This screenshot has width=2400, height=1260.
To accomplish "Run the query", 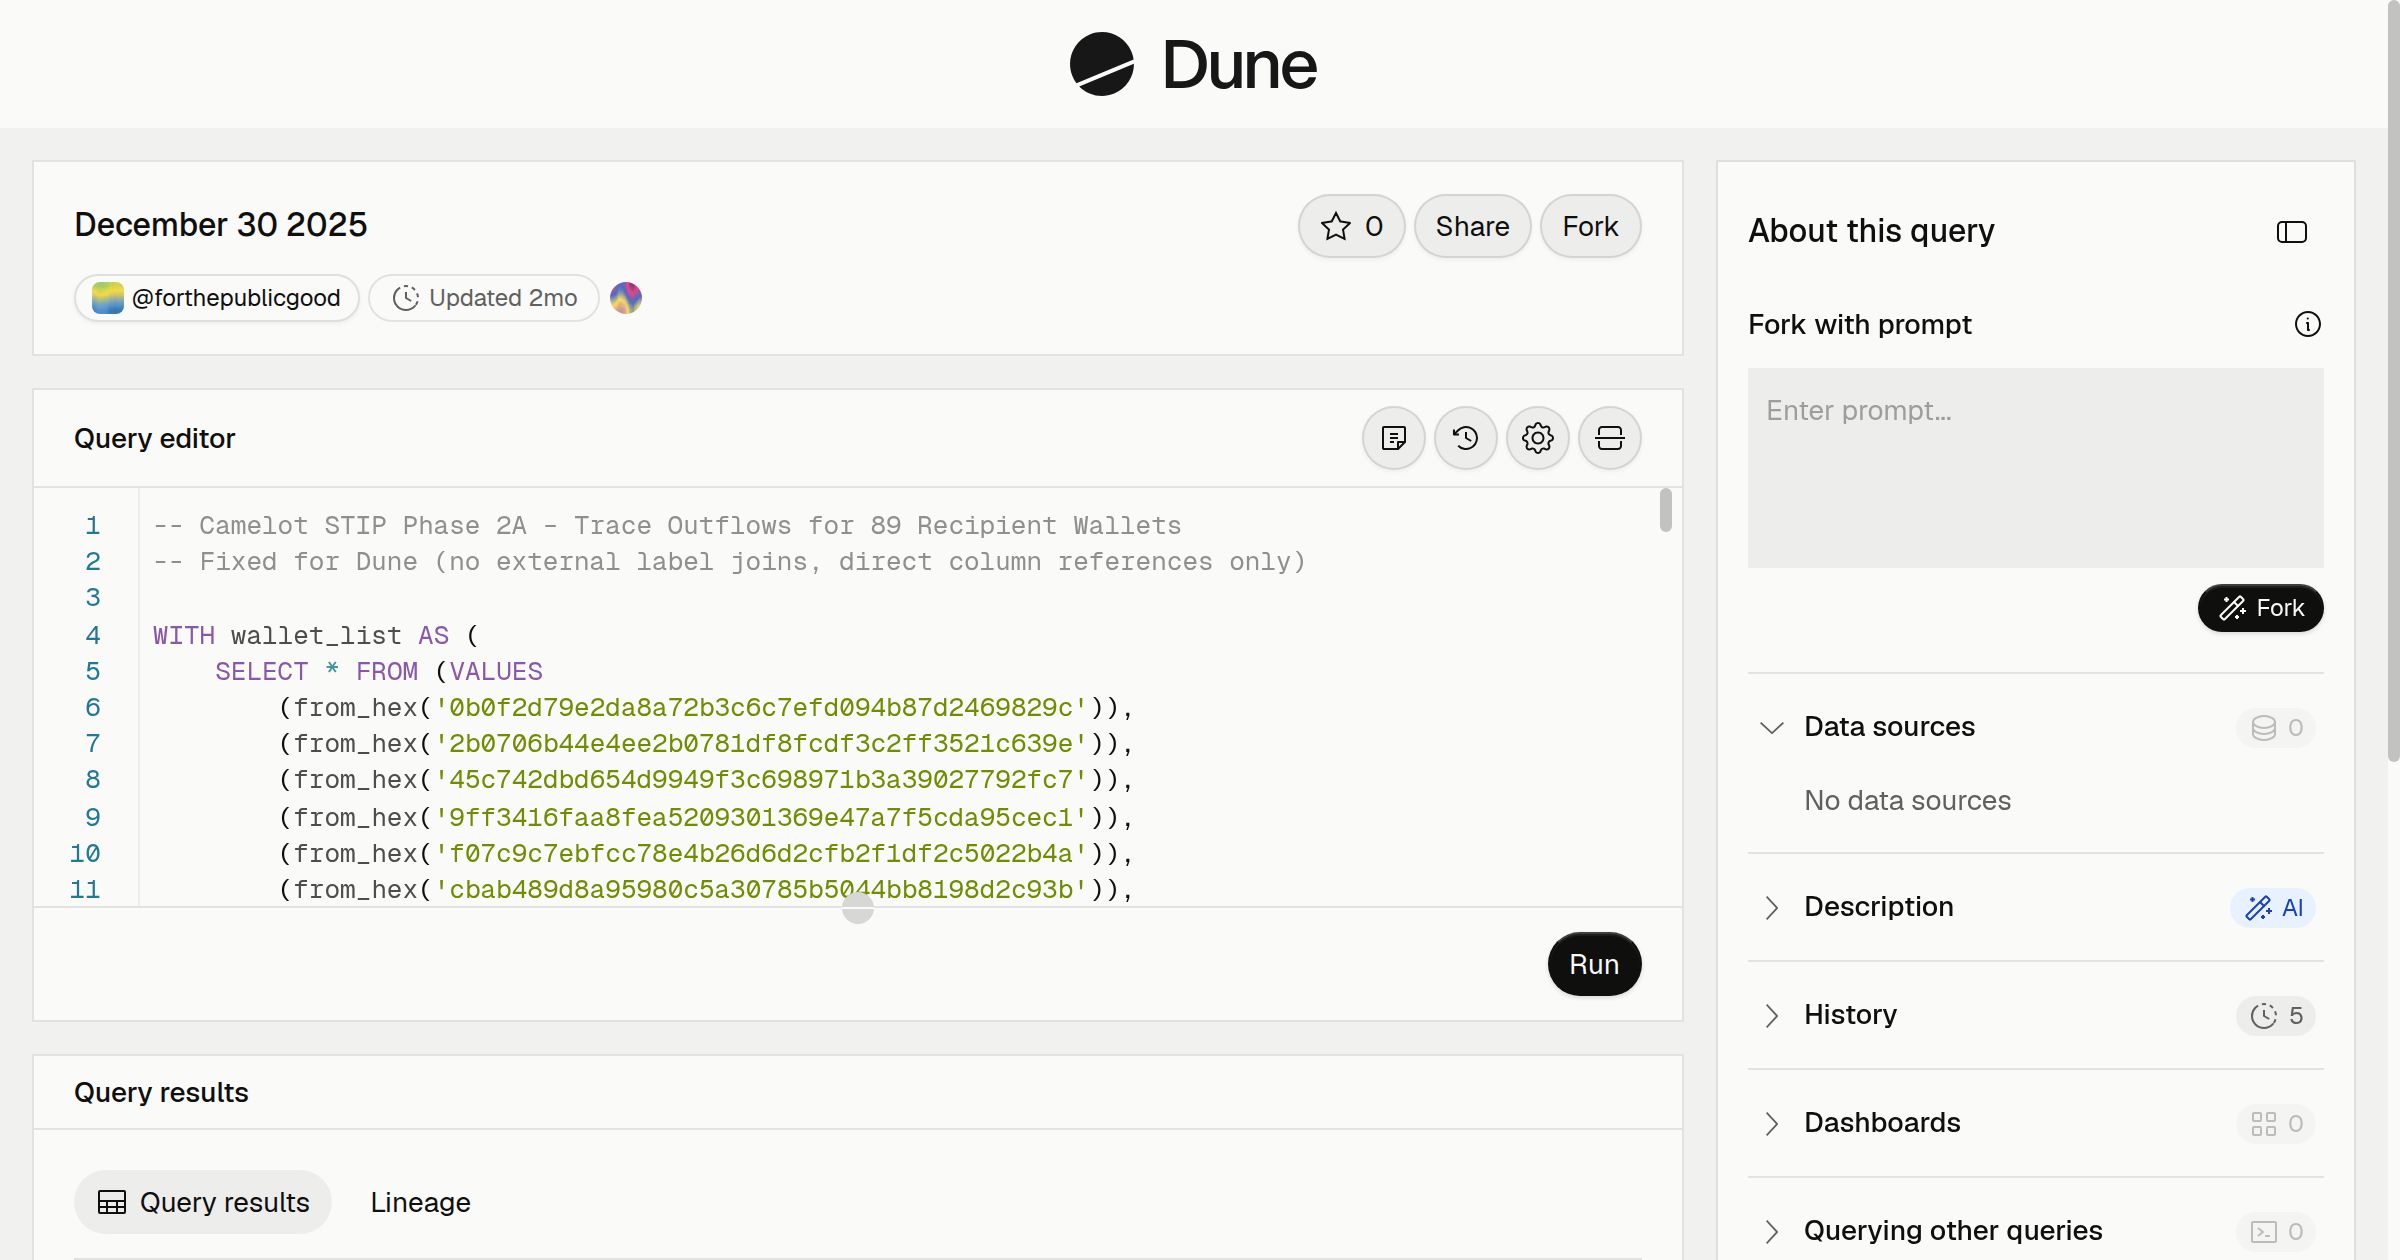I will point(1594,964).
